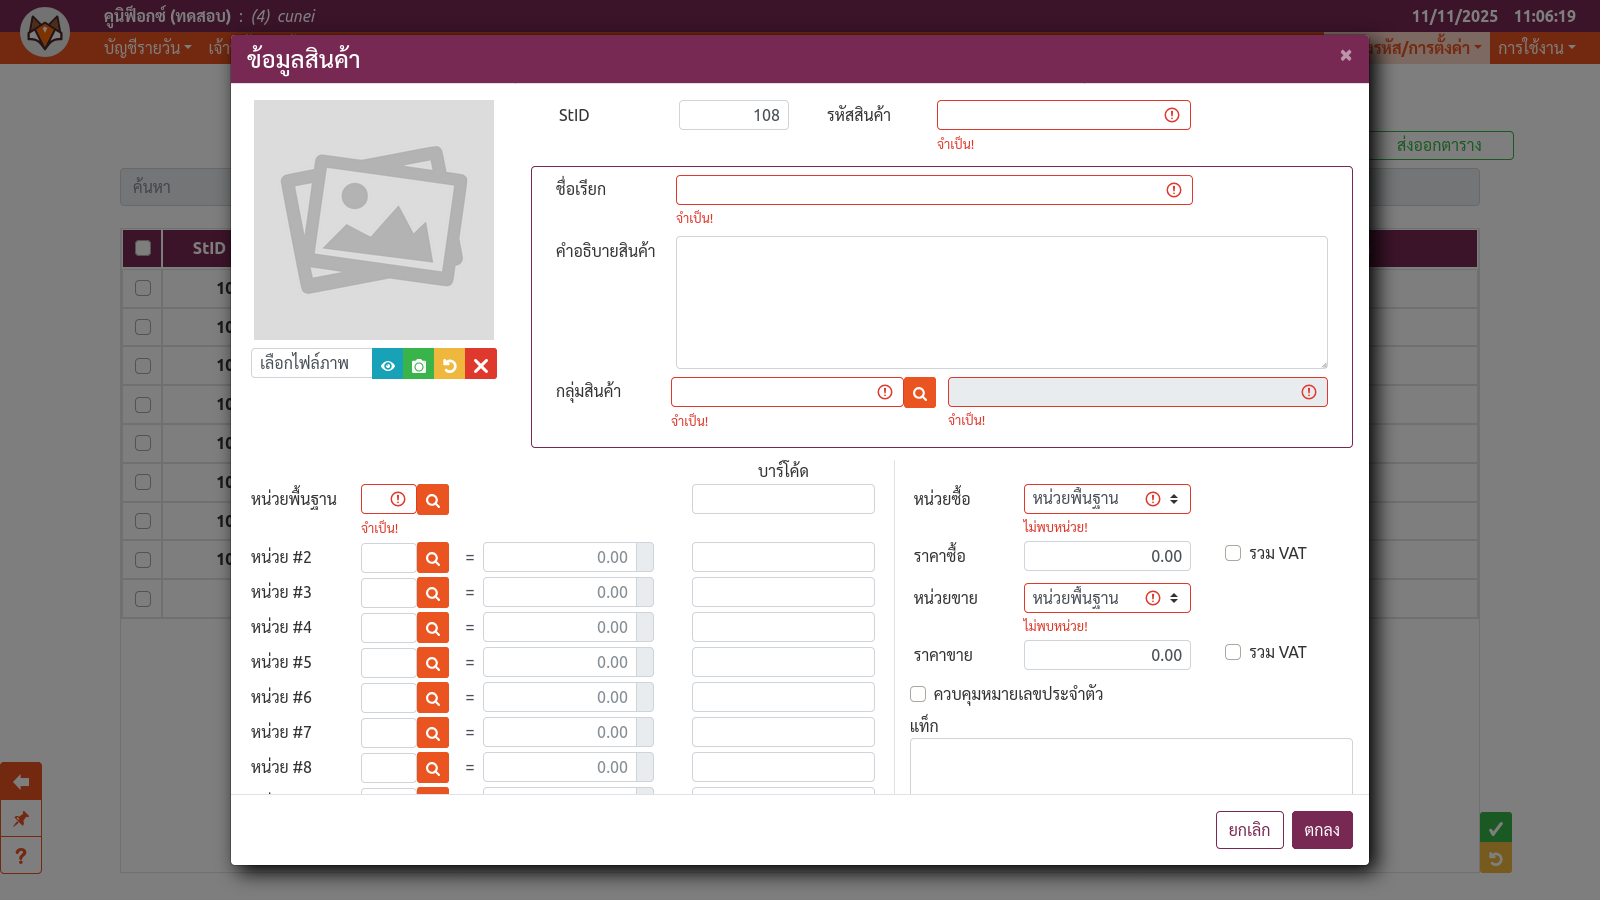Click the yellow undo image icon
This screenshot has width=1600, height=900.
pos(450,365)
